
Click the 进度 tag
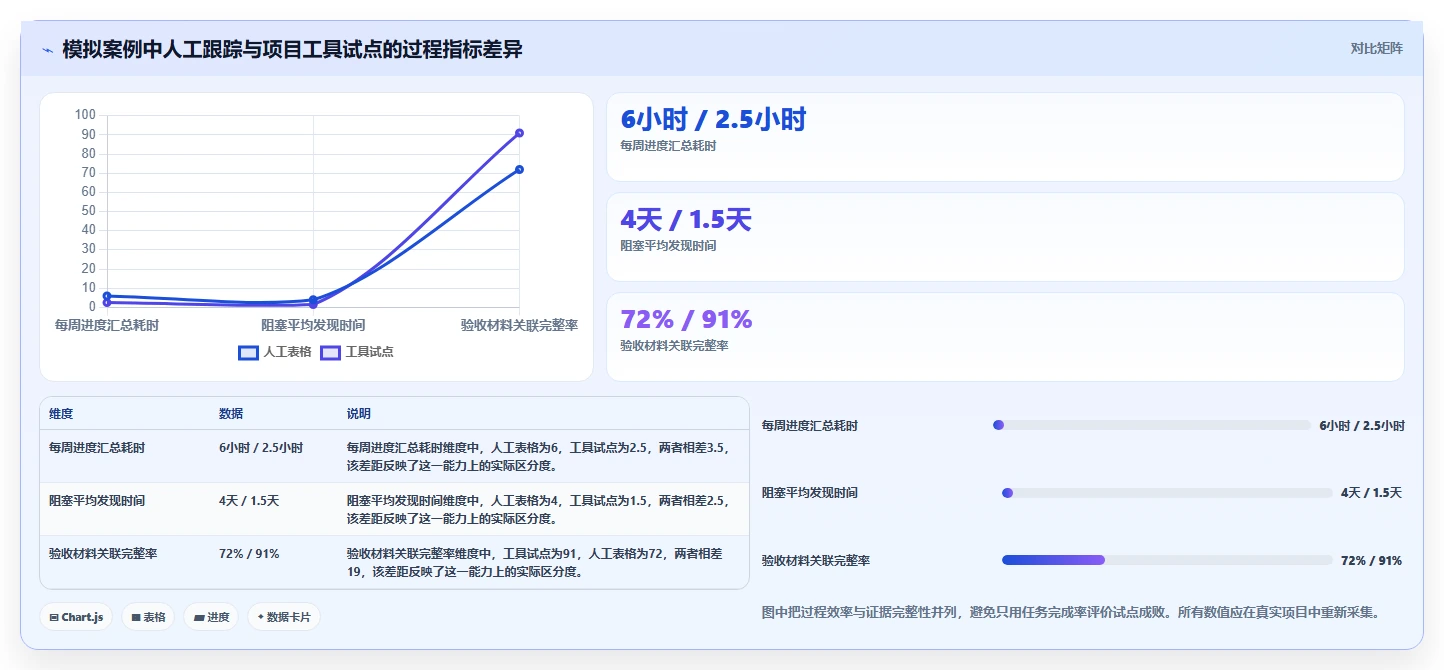coord(211,617)
